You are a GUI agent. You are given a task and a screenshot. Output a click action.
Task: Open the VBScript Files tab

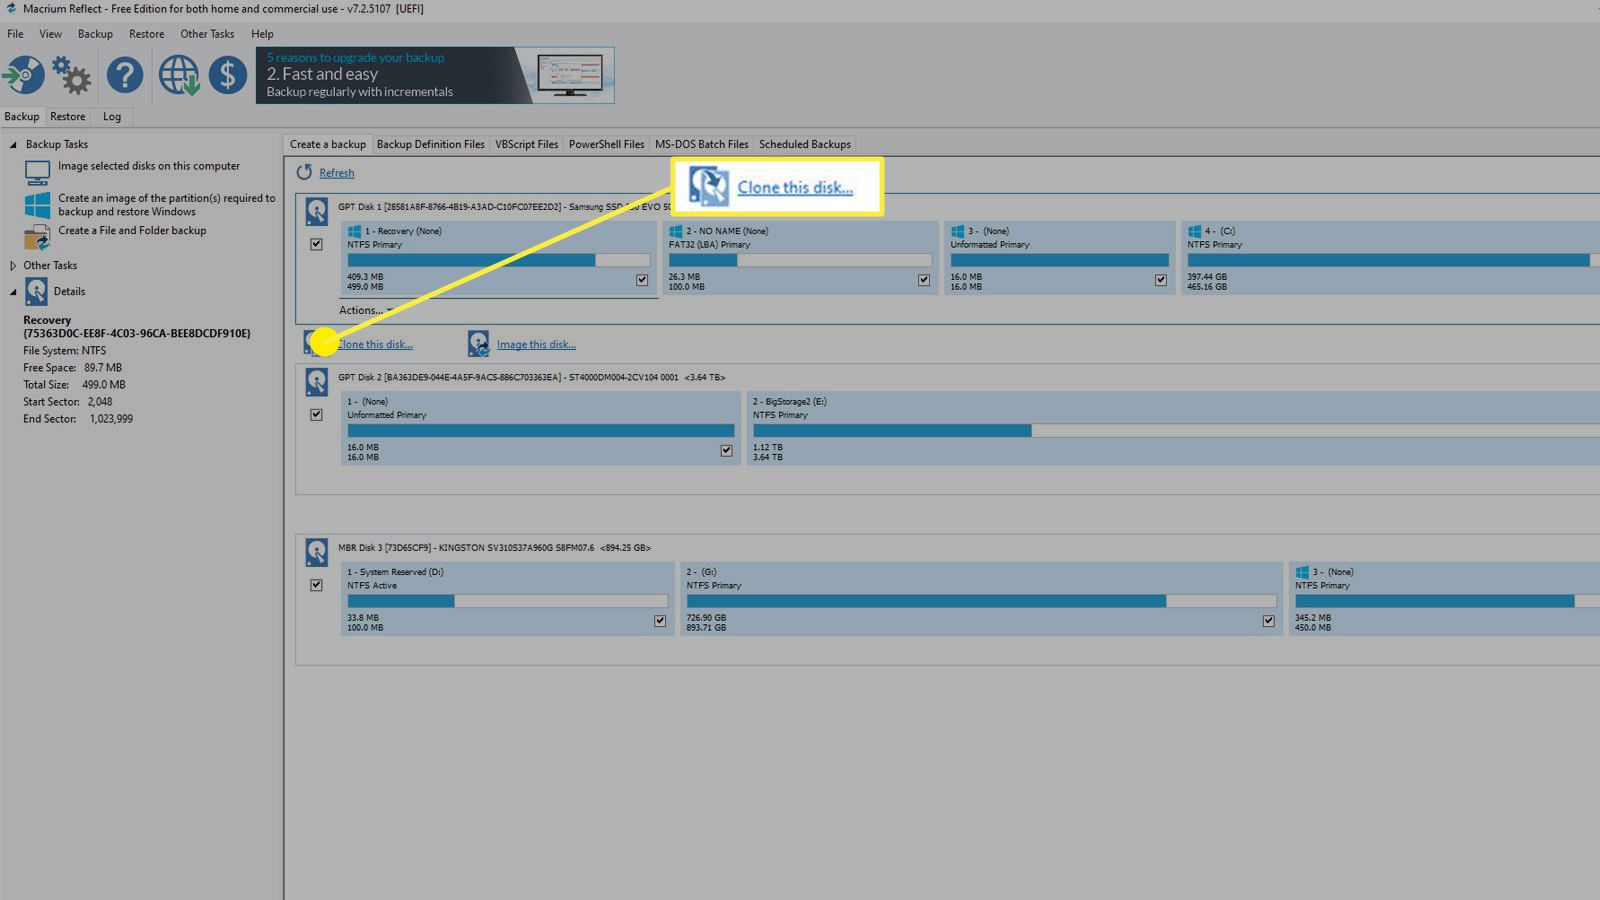pyautogui.click(x=527, y=145)
